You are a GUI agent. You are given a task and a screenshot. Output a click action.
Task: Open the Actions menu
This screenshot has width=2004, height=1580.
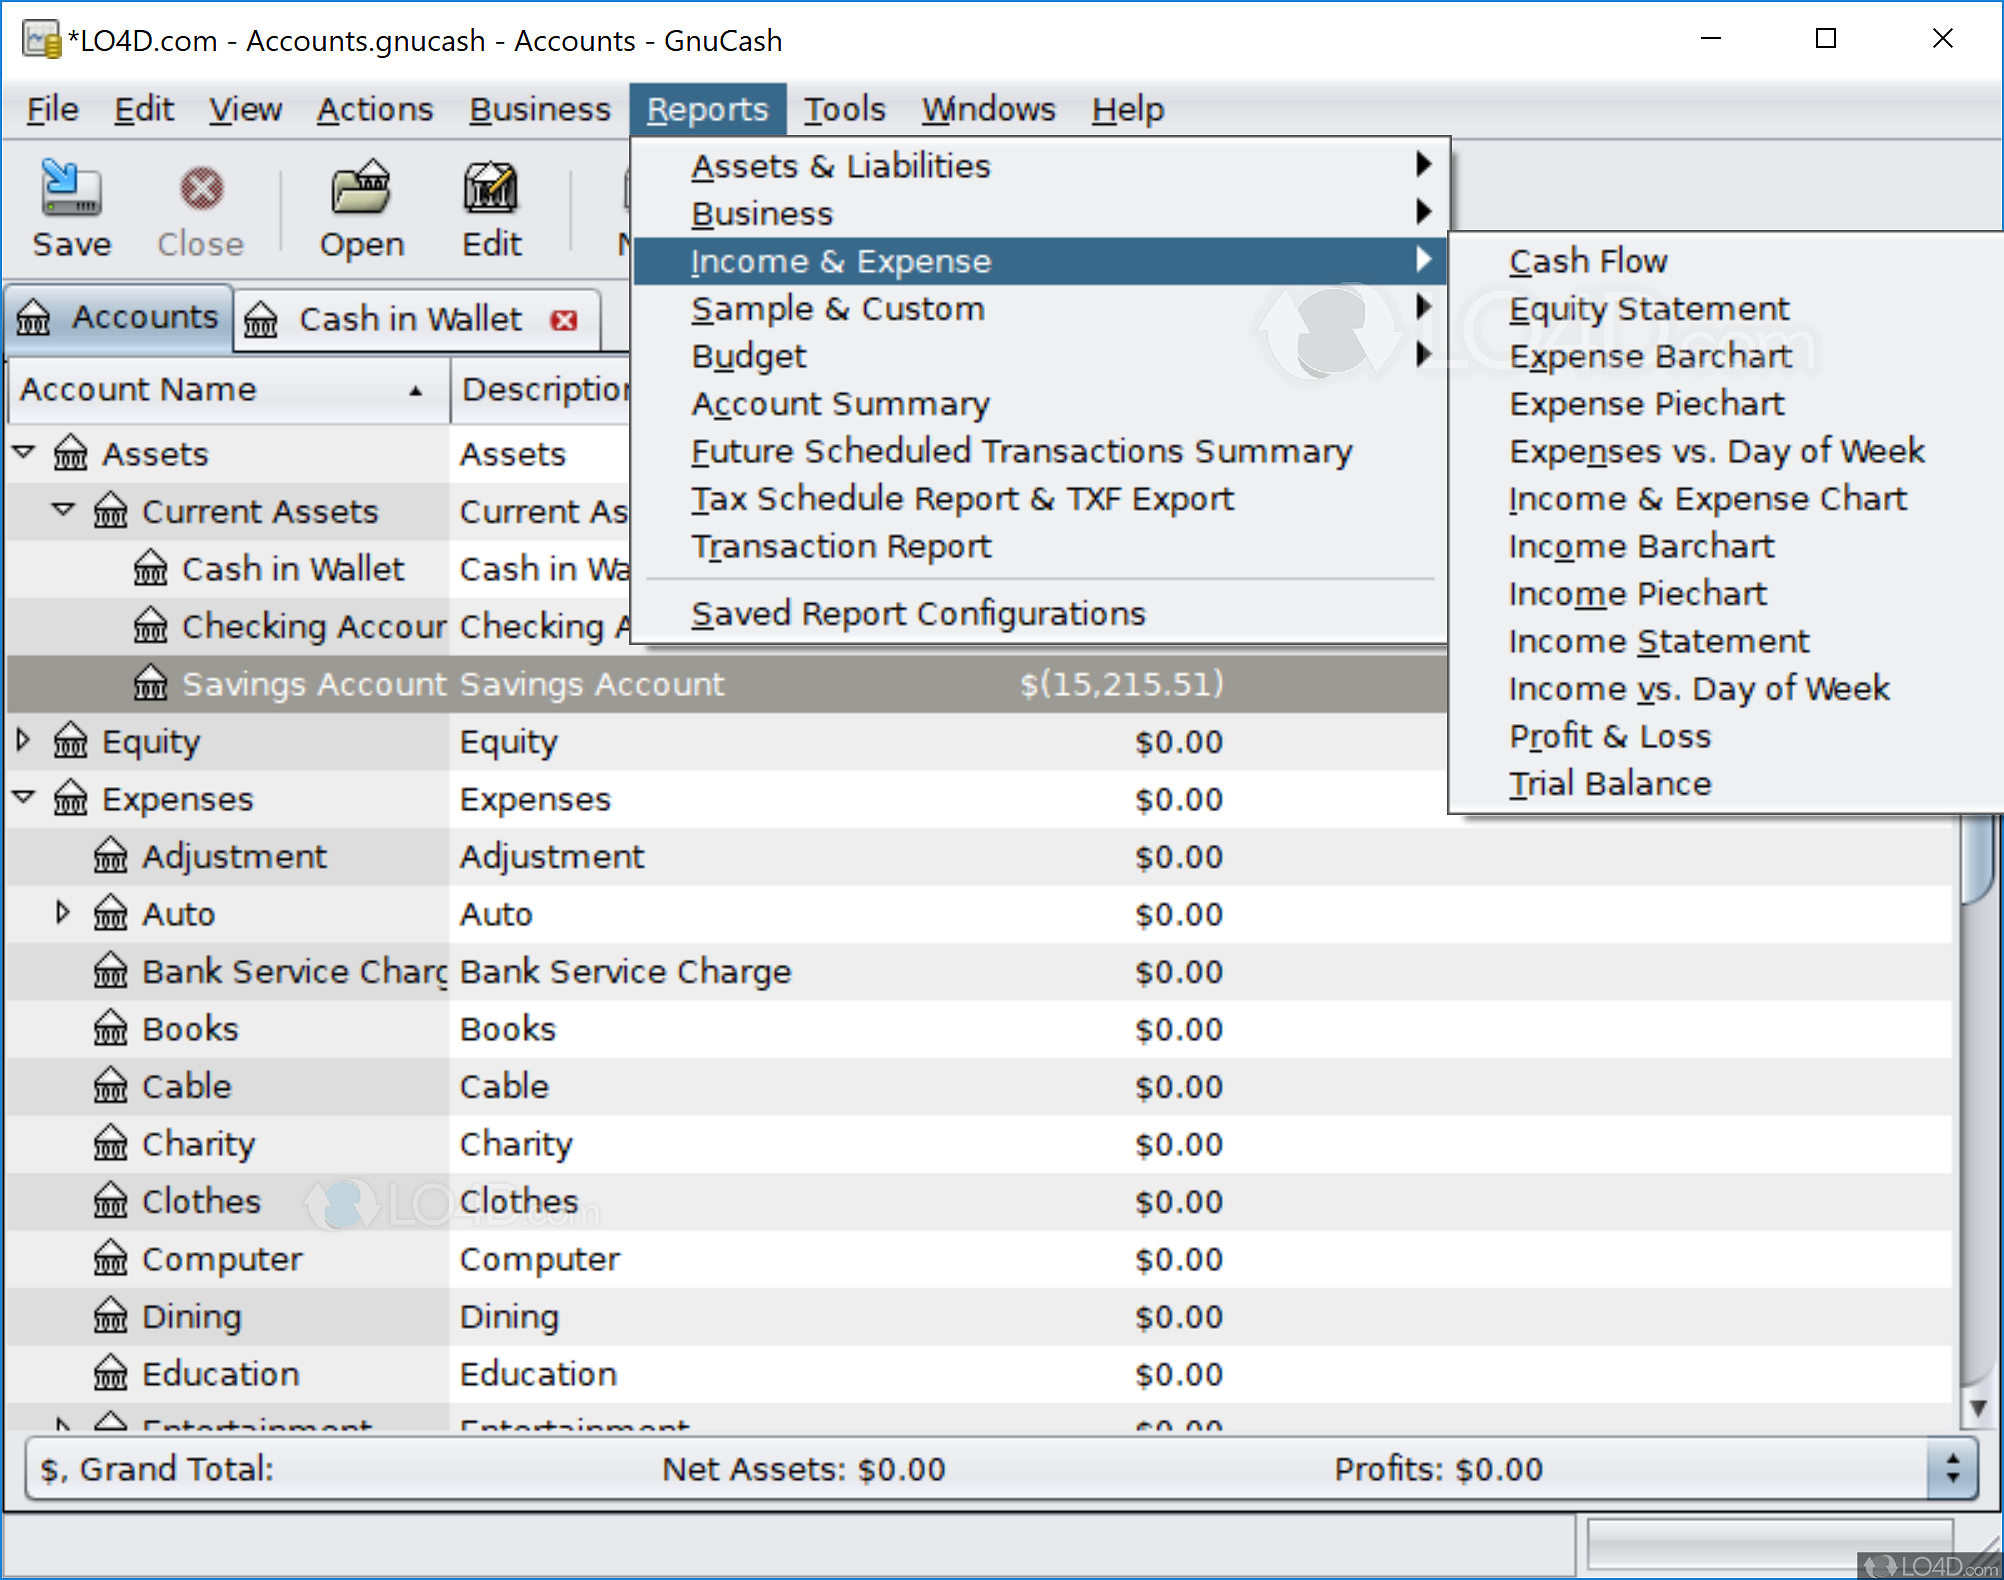(375, 109)
